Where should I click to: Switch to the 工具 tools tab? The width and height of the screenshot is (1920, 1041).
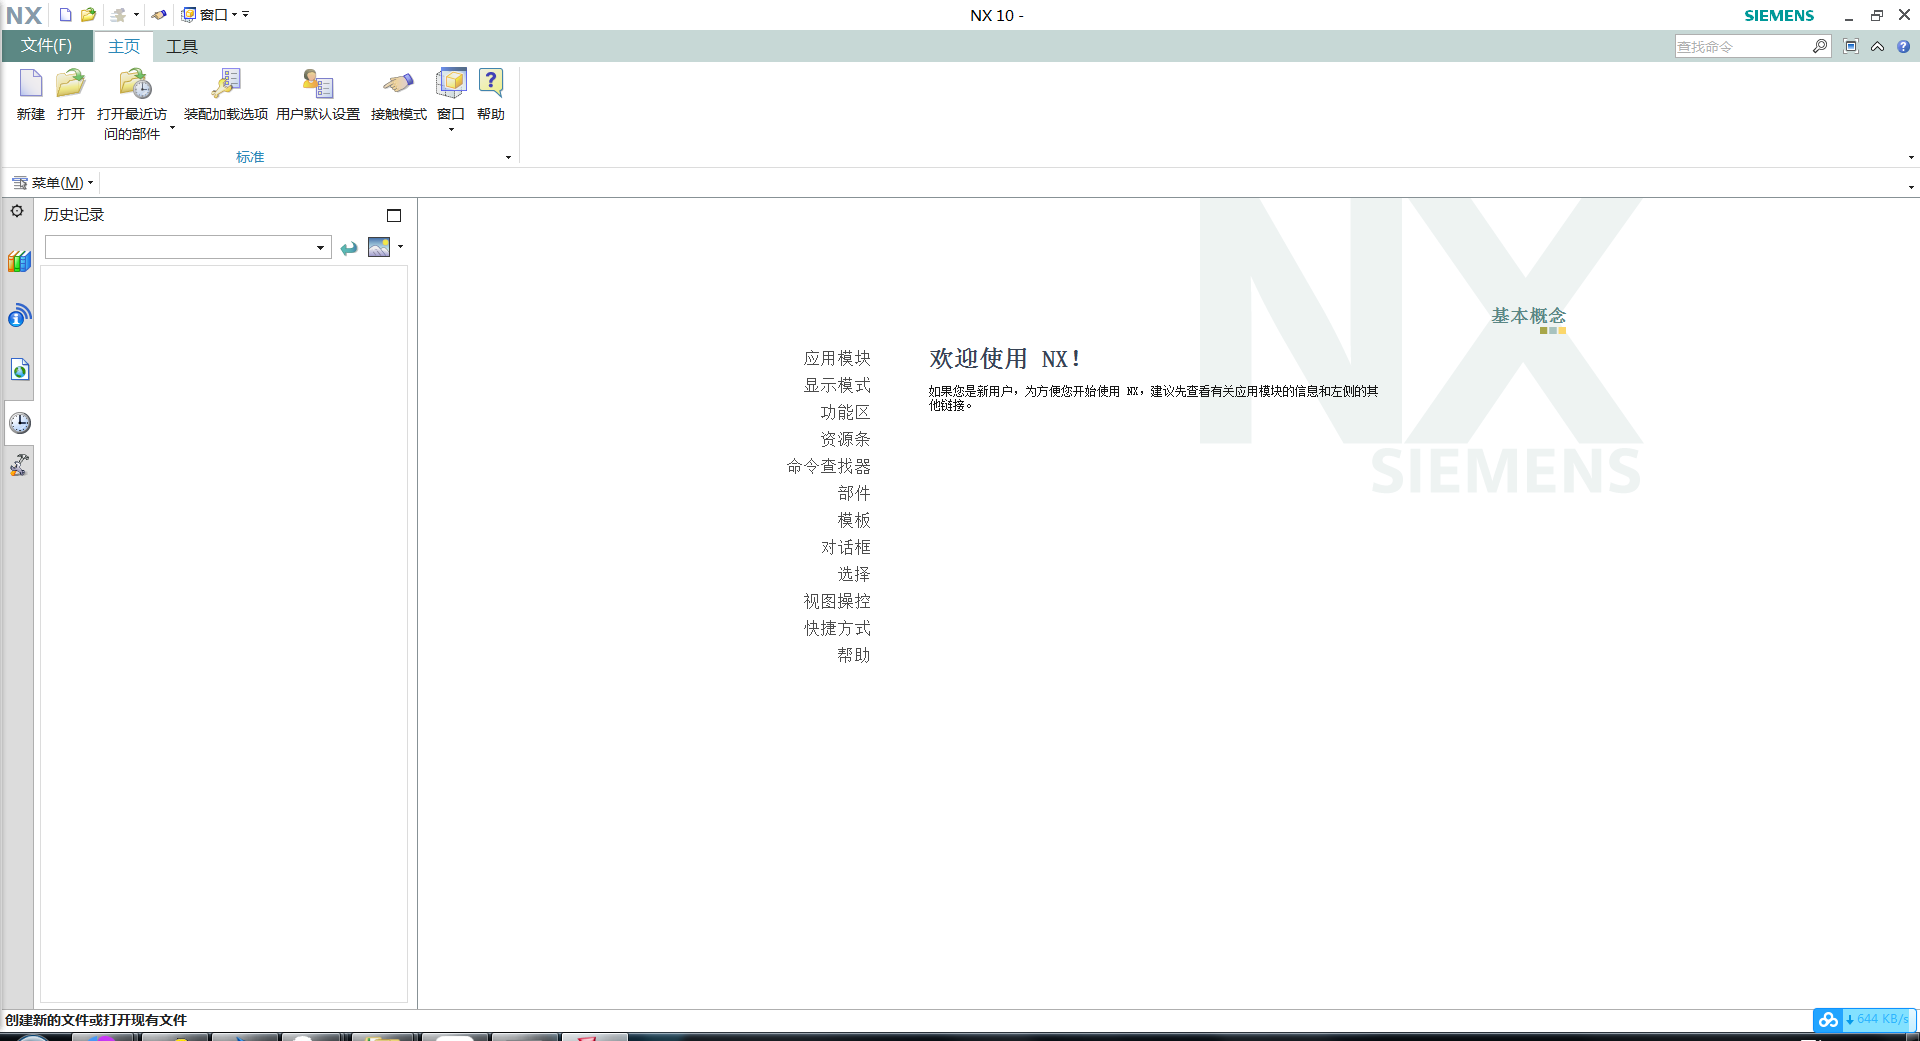(182, 47)
